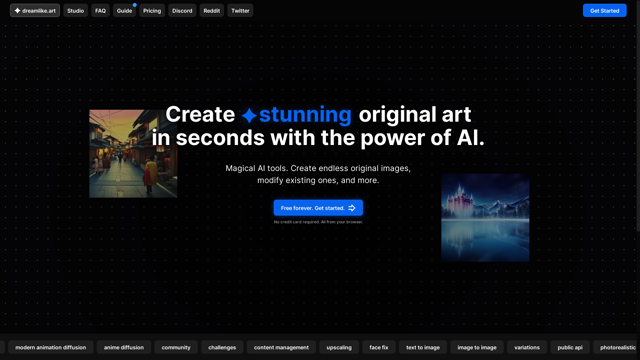
Task: Select the community tag
Action: 176,347
